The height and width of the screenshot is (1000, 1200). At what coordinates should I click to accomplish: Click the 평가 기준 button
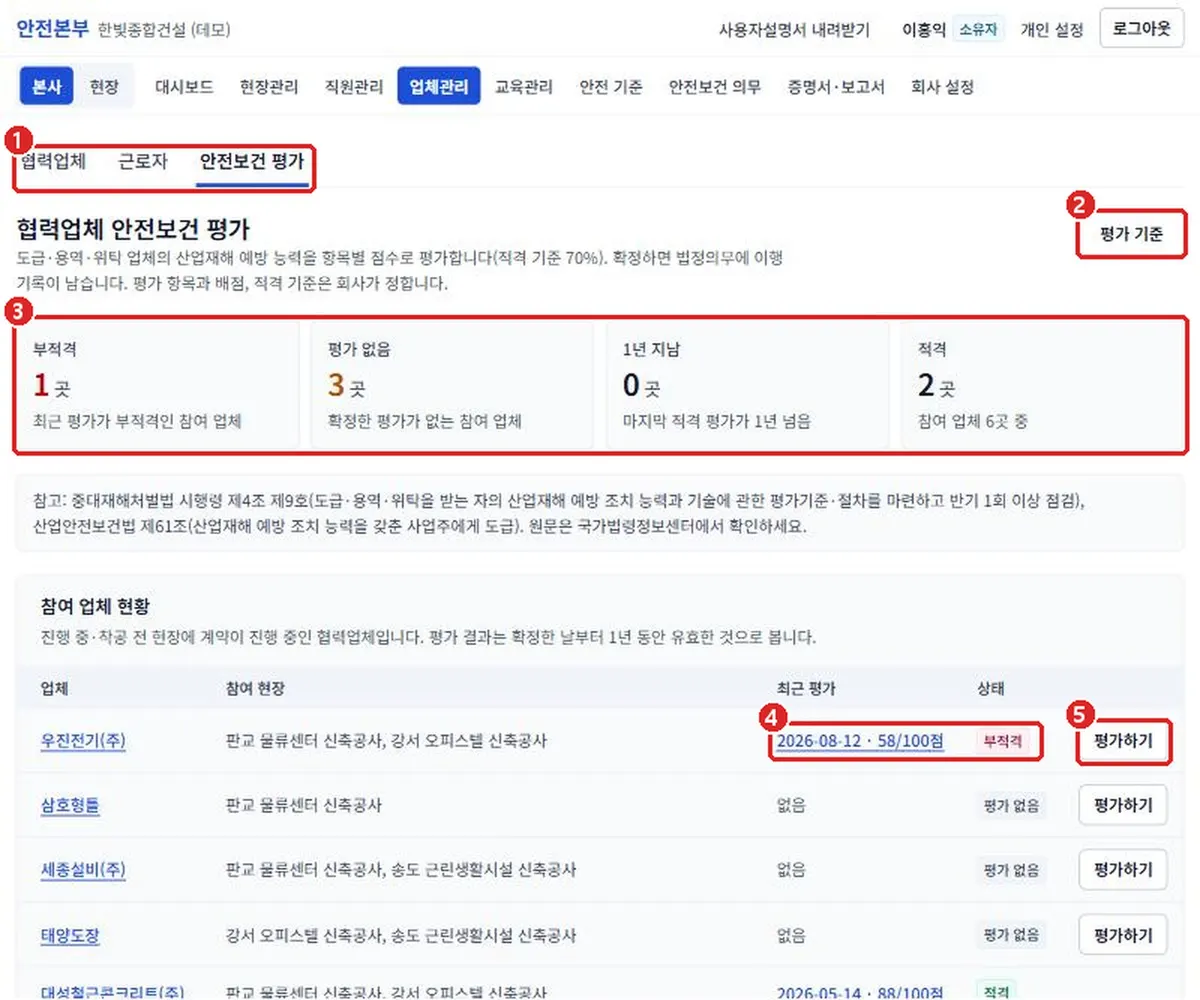click(1131, 236)
